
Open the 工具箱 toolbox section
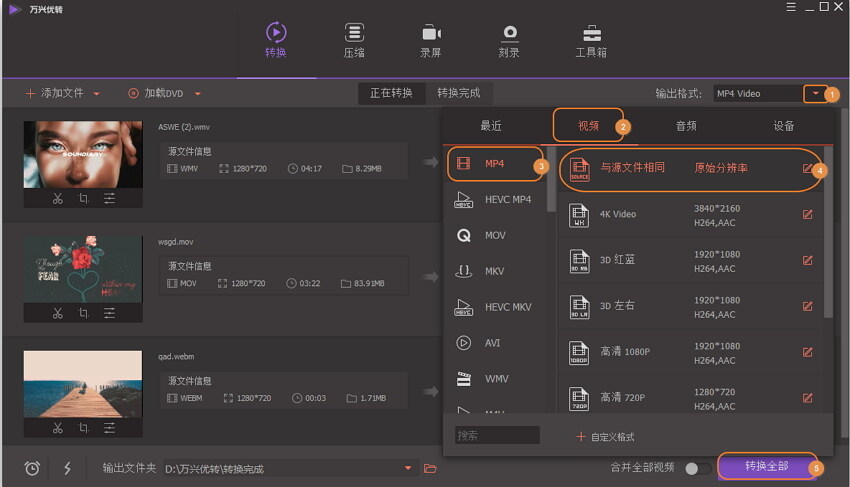[x=591, y=40]
